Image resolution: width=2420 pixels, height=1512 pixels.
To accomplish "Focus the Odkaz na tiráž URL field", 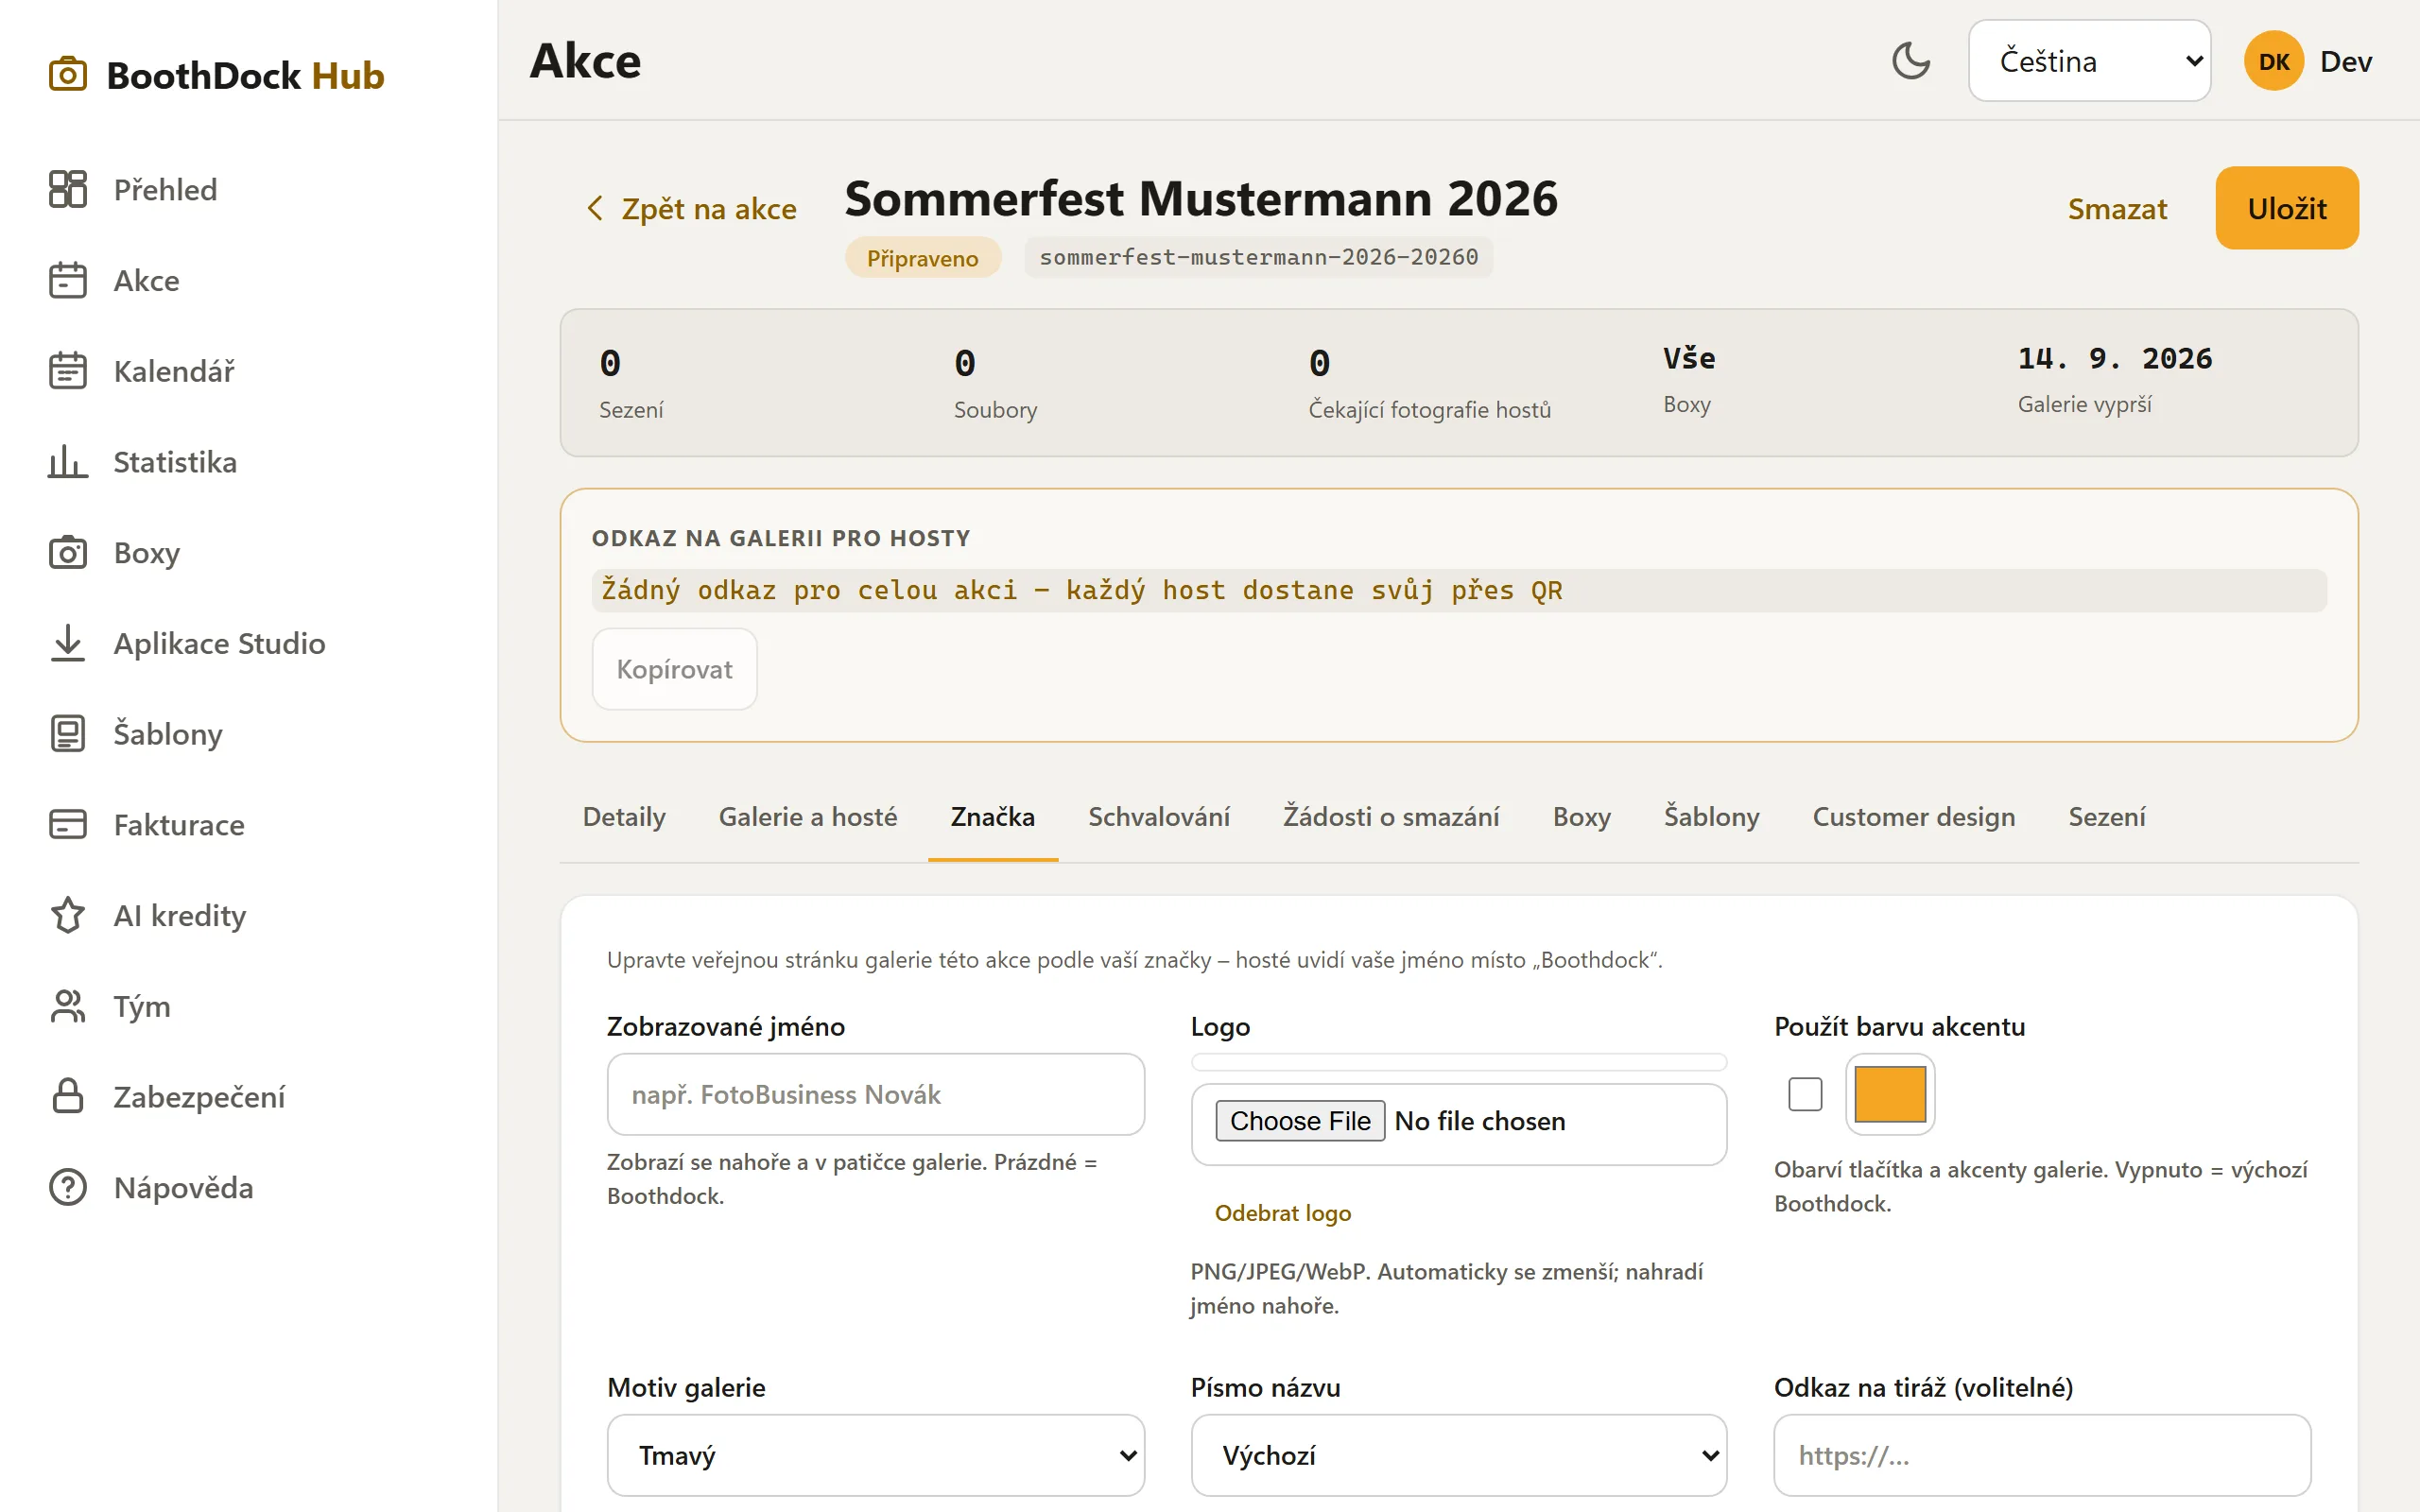I will 2042,1455.
